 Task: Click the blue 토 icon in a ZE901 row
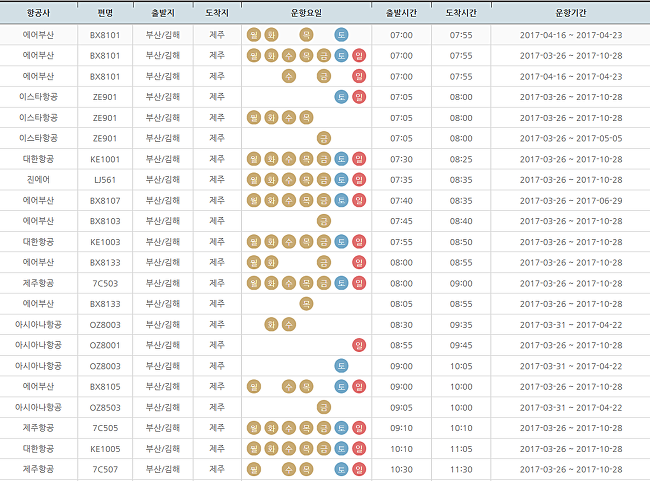(341, 97)
